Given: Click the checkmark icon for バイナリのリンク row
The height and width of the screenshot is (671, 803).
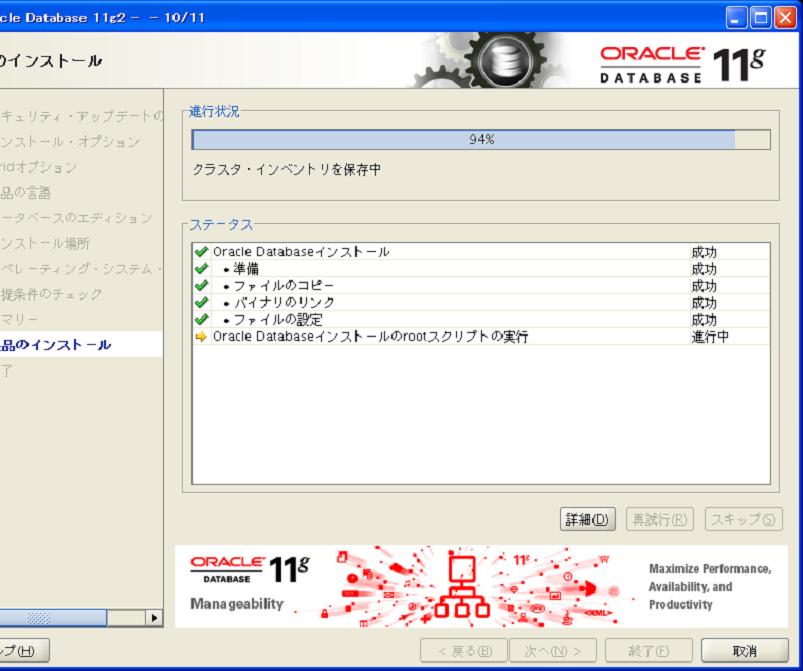Looking at the screenshot, I should [201, 302].
